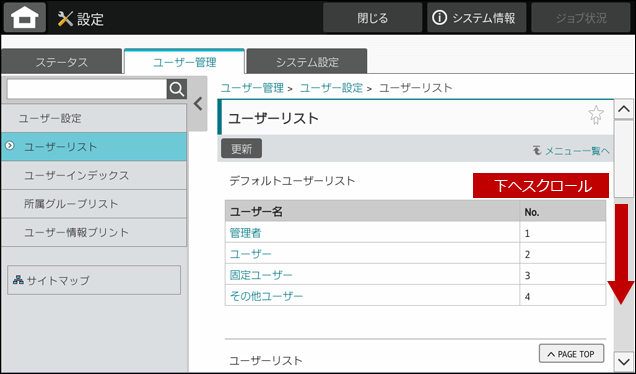The image size is (636, 374).
Task: Open the その他ユーザー user link
Action: click(266, 296)
